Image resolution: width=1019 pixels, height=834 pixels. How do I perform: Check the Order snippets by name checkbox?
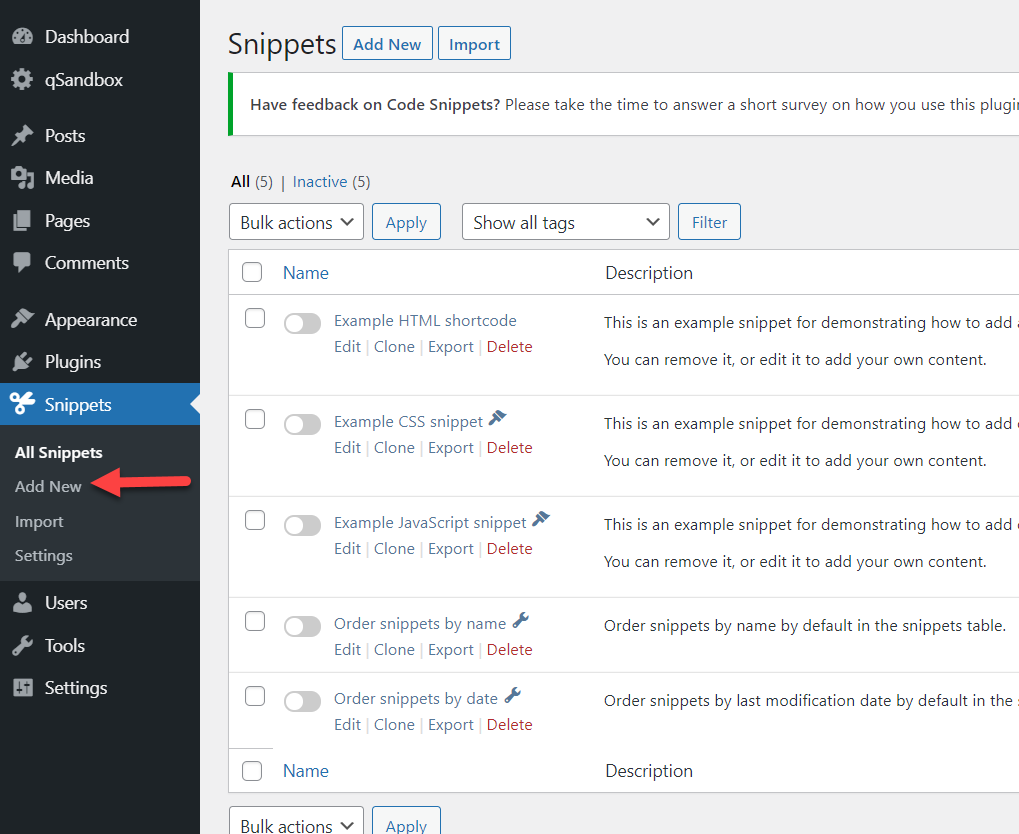pyautogui.click(x=255, y=621)
